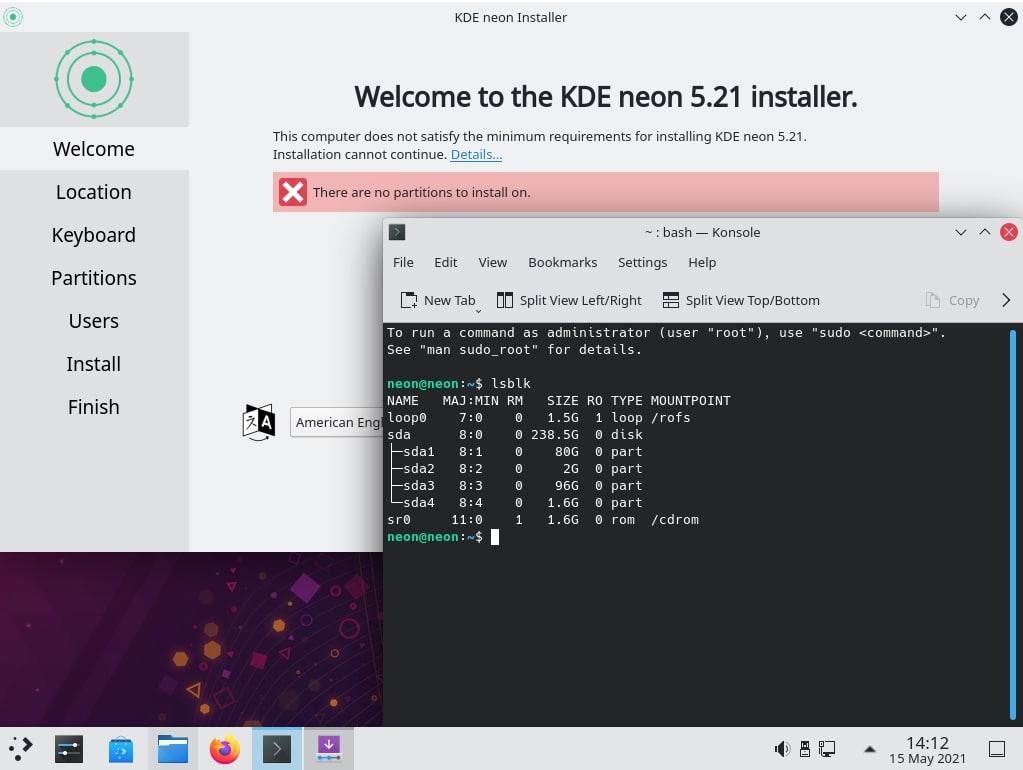The height and width of the screenshot is (770, 1023).
Task: Minimize the KDE neon Installer window
Action: tap(960, 17)
